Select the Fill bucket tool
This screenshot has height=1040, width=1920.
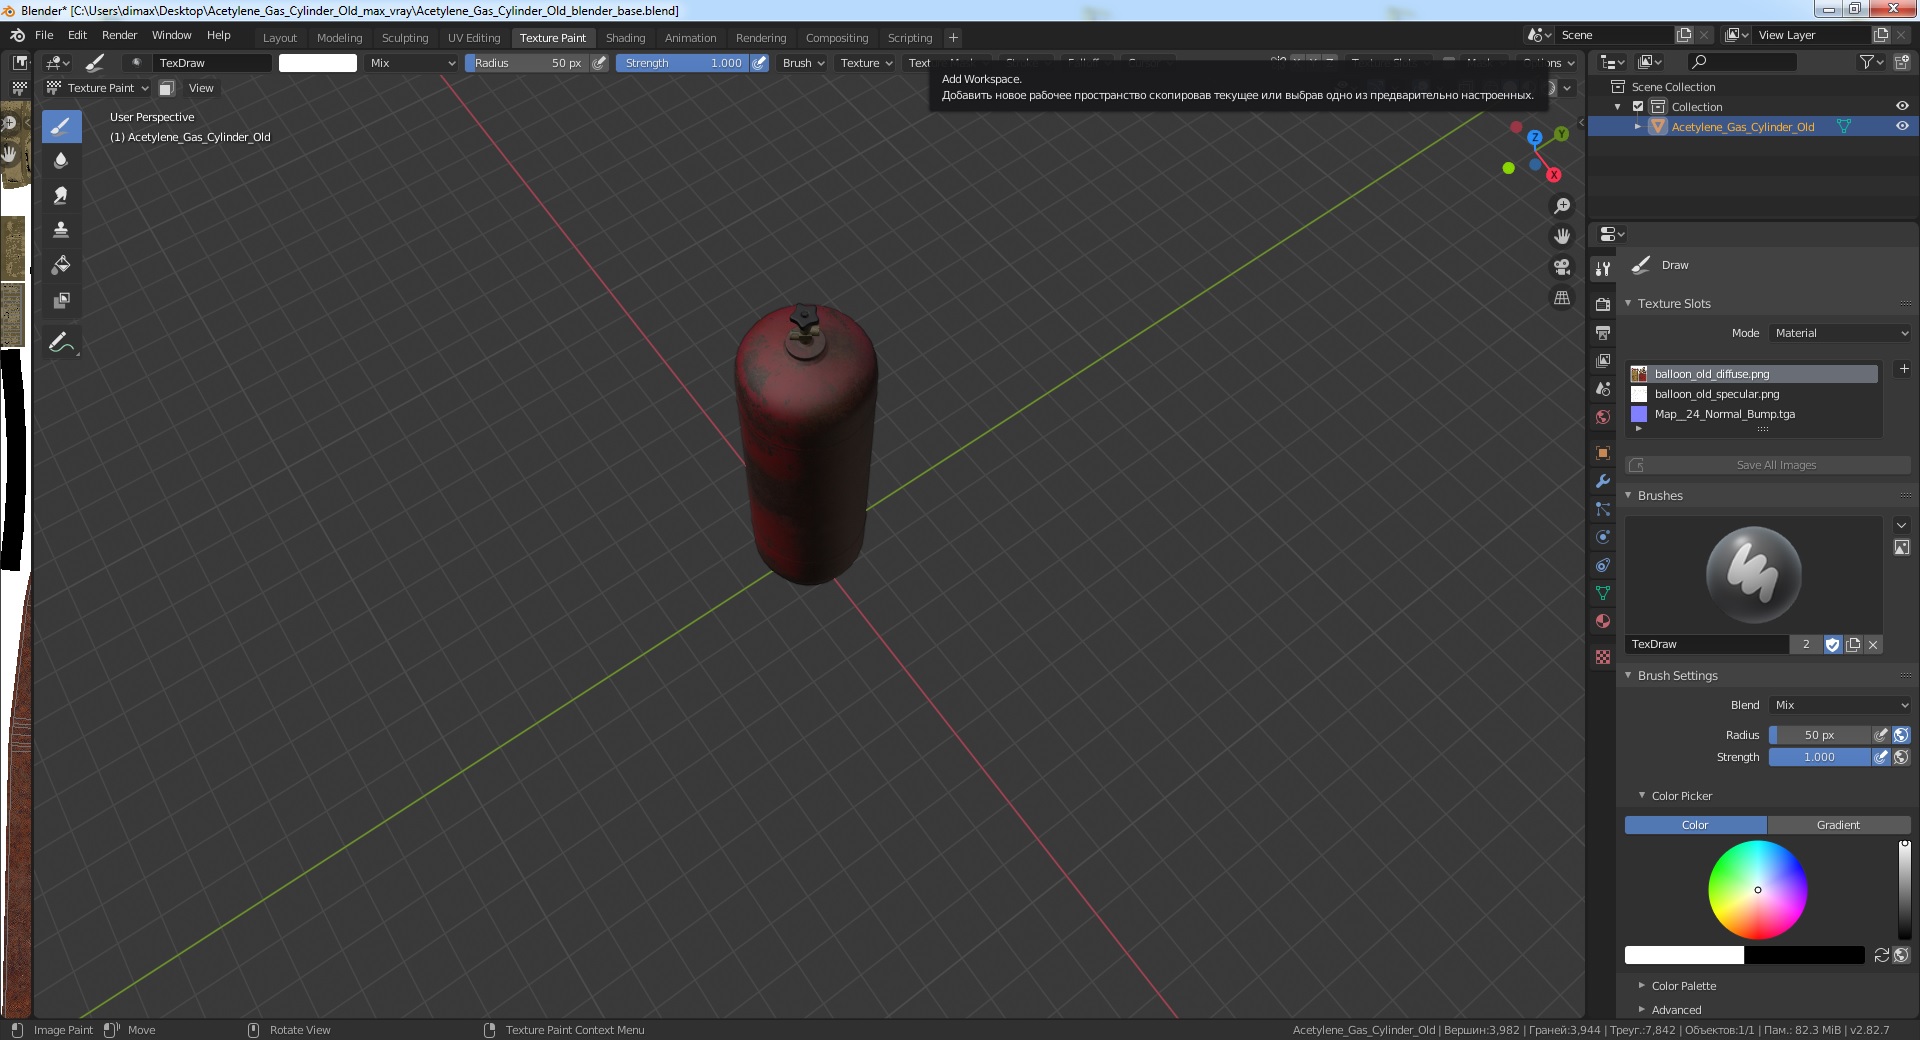61,265
